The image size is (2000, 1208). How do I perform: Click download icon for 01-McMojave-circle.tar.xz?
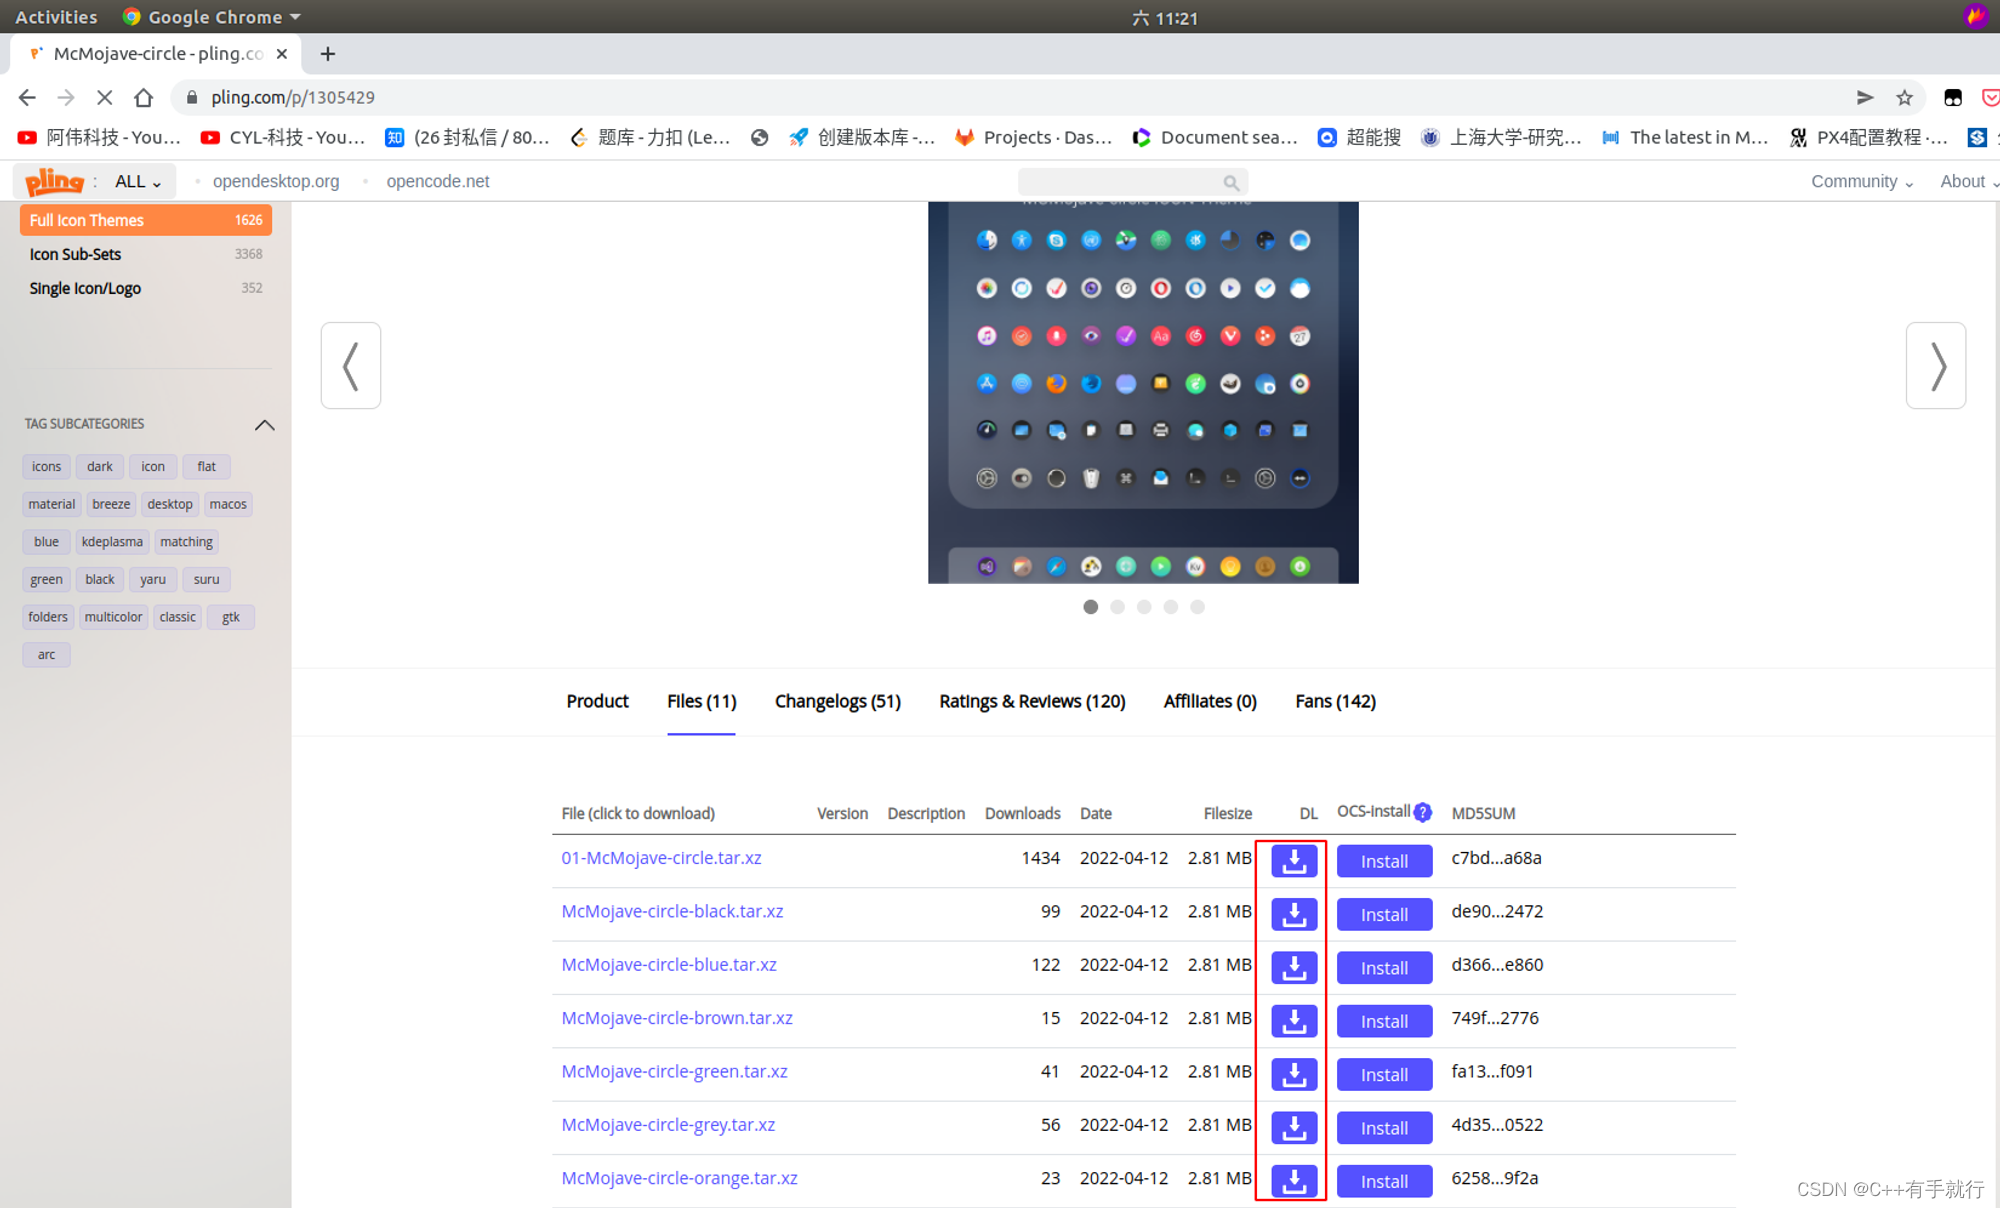(x=1294, y=860)
